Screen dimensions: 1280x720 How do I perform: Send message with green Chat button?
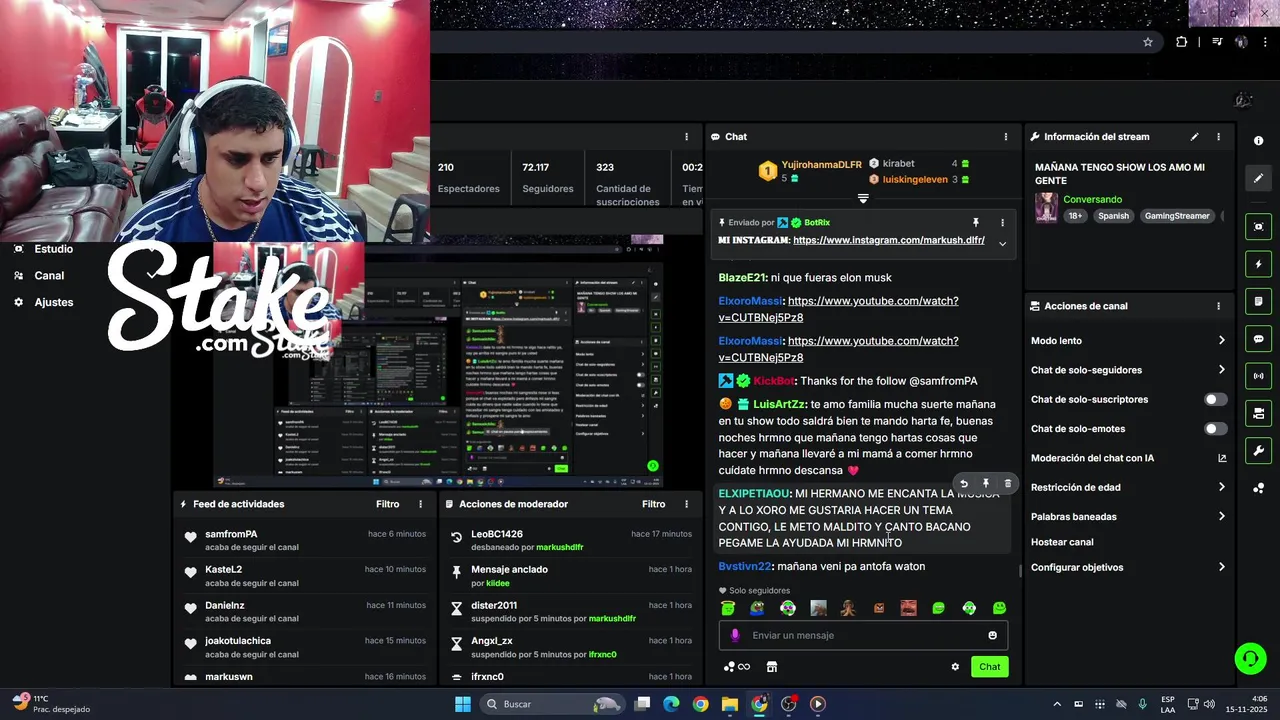point(989,667)
